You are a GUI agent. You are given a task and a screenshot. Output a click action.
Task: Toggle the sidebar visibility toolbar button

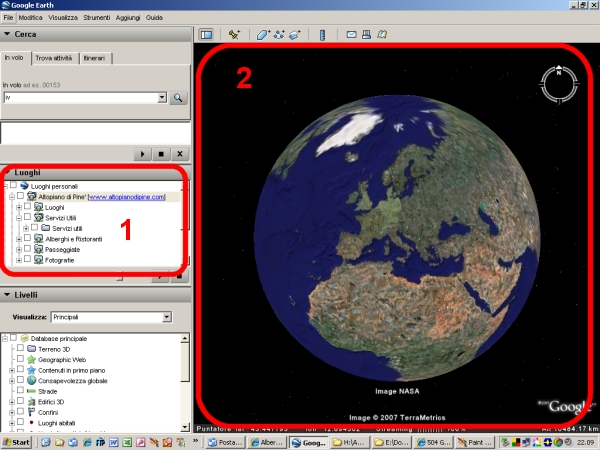(206, 35)
